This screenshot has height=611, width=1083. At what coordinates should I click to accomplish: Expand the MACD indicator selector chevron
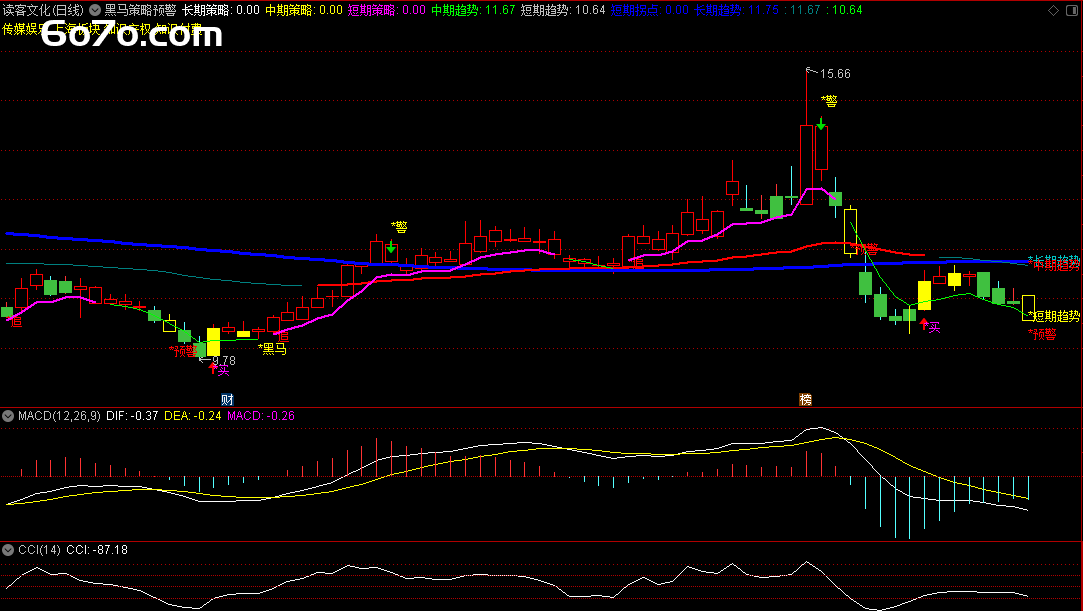(8, 416)
